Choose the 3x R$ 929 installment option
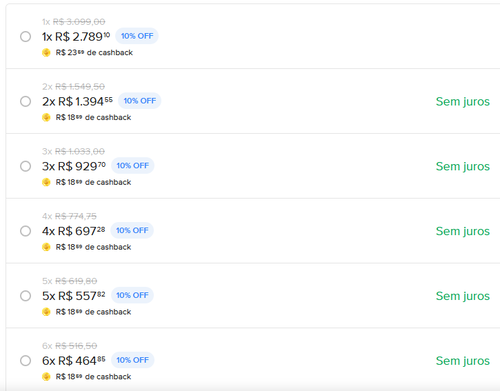 [25, 166]
